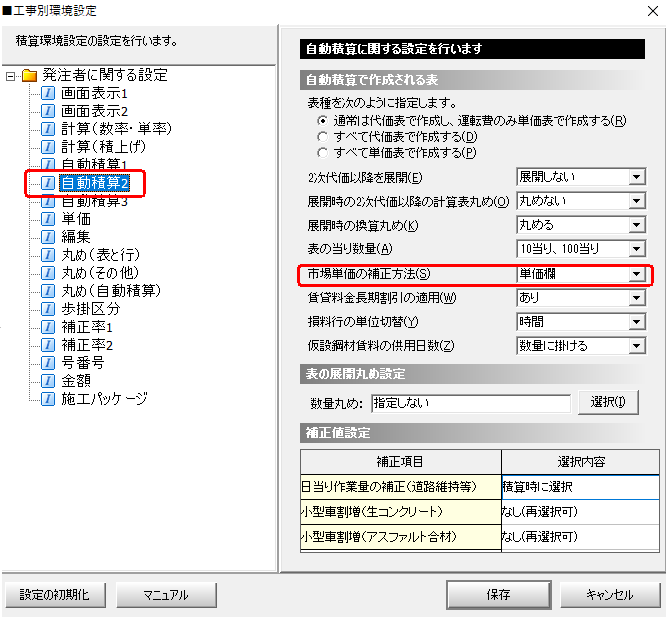Click the icon beside 丸め(その他)
666x618 pixels.
click(48, 273)
